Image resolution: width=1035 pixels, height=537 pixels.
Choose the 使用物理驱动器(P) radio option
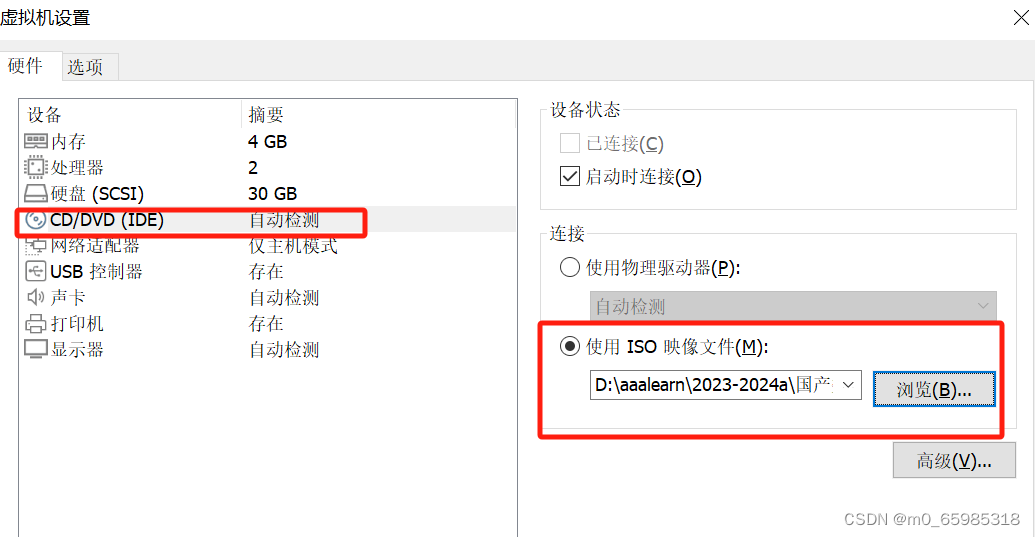point(570,267)
